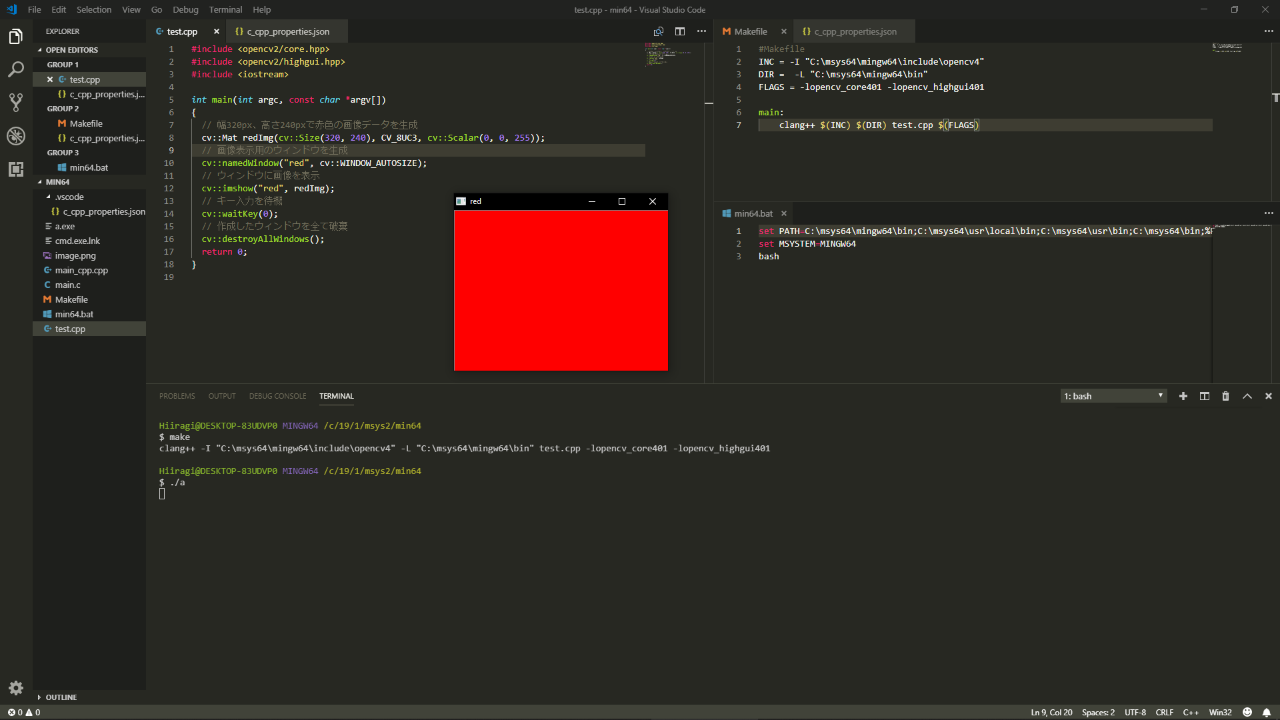Viewport: 1280px width, 720px height.
Task: Maximize the panel with the chevron-up icon
Action: pyautogui.click(x=1247, y=396)
